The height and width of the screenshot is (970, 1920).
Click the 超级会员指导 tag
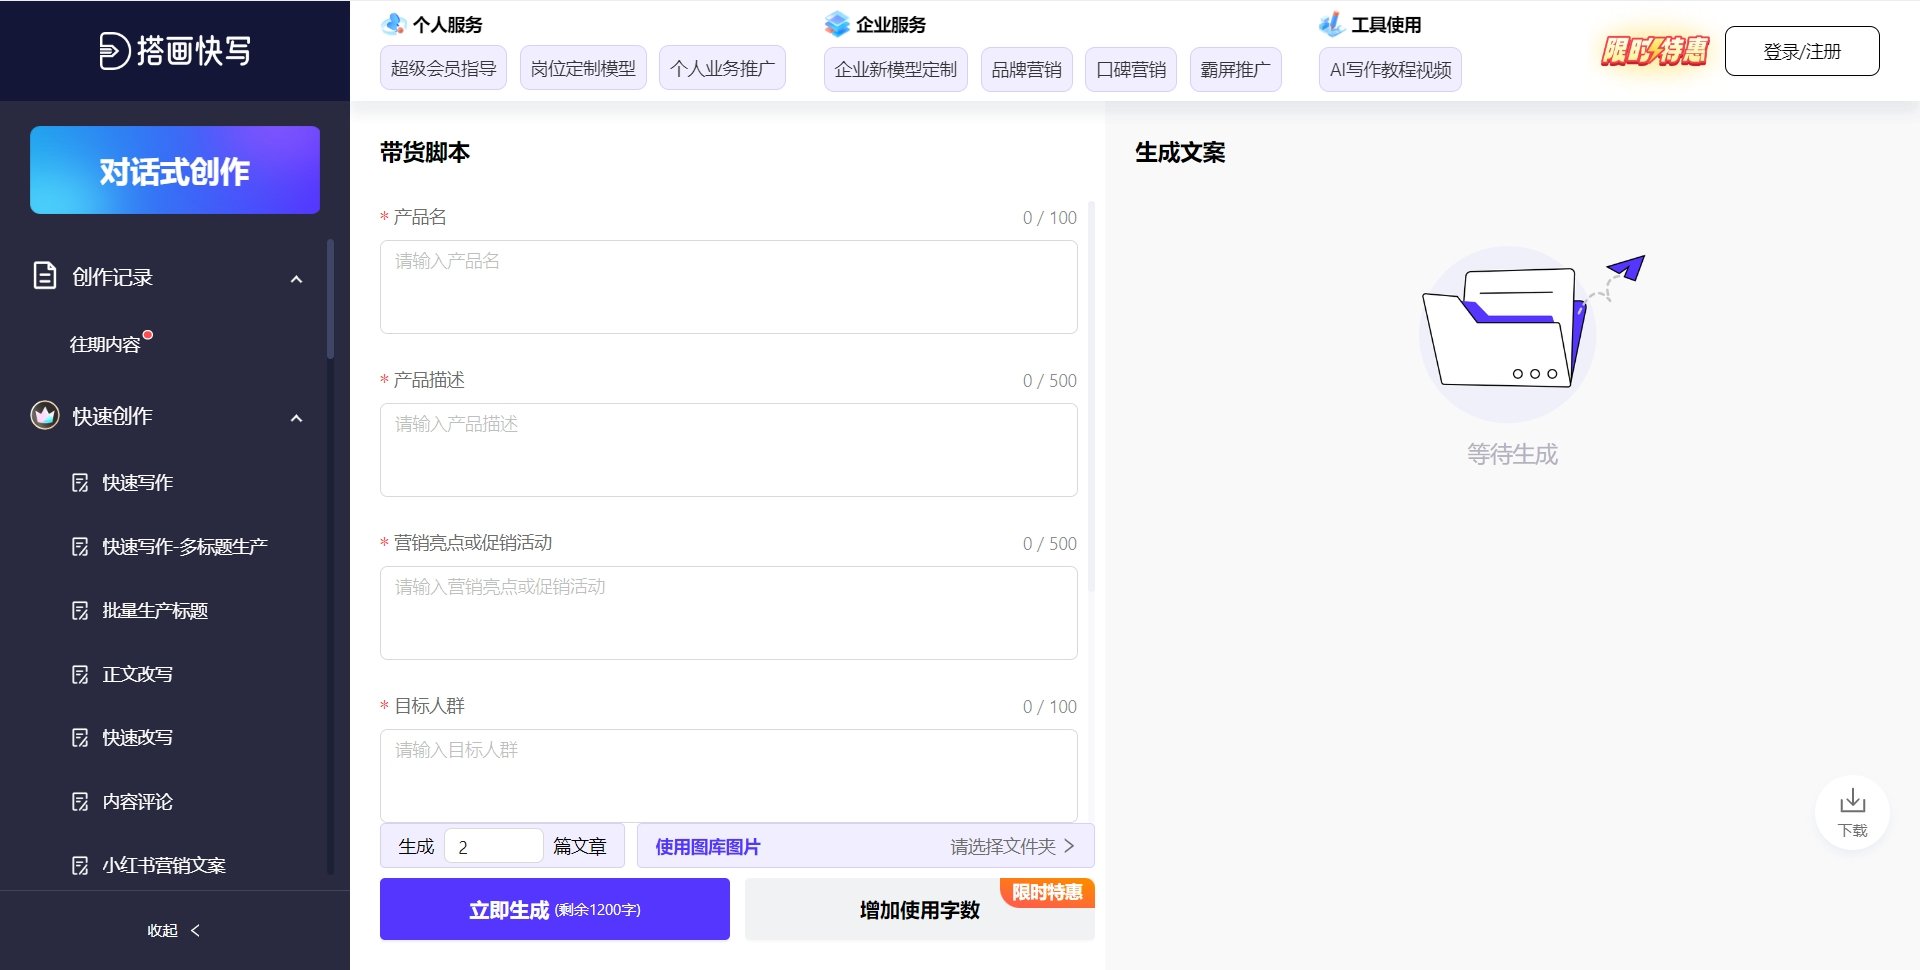point(443,68)
